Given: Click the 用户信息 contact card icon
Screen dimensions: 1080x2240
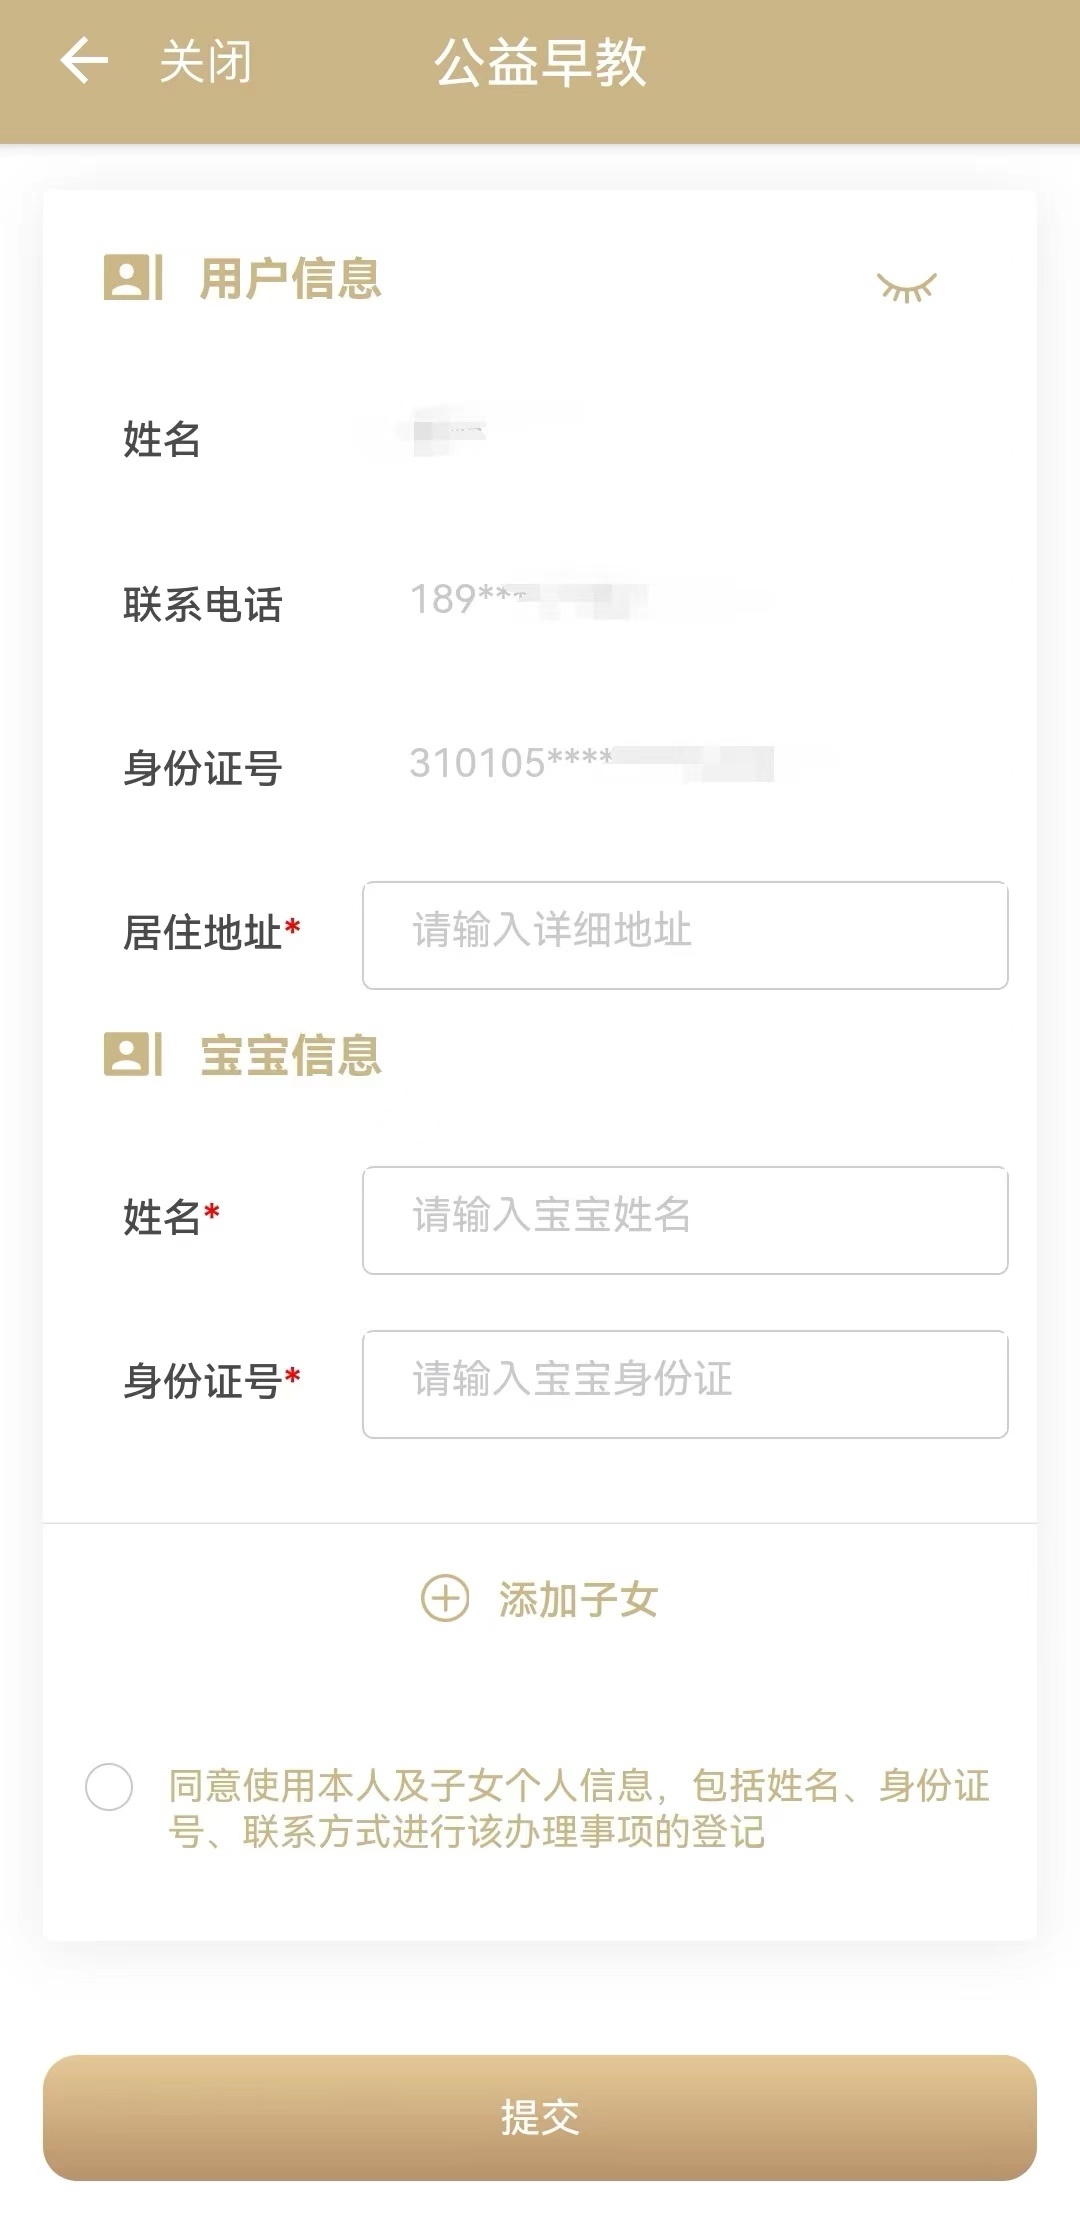Looking at the screenshot, I should pyautogui.click(x=133, y=277).
